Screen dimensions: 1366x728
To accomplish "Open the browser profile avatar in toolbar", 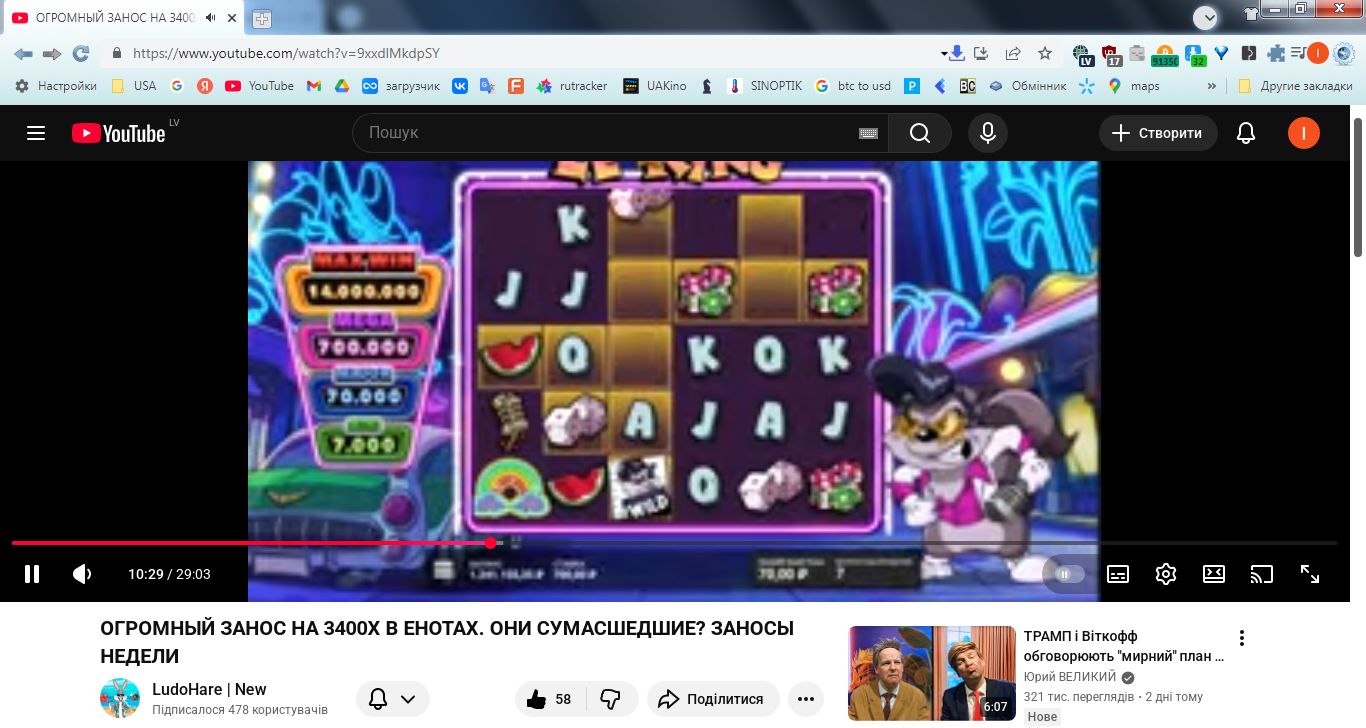I will tap(1318, 53).
